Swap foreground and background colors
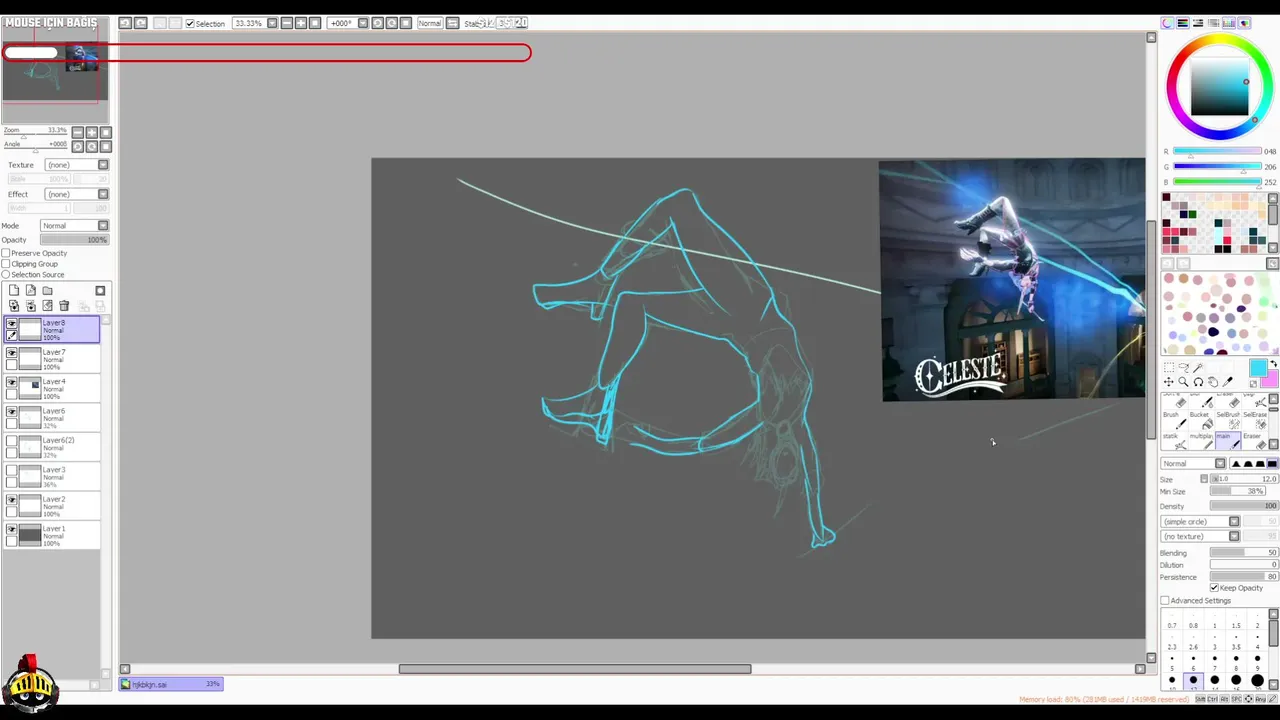This screenshot has width=1280, height=720. click(1274, 364)
